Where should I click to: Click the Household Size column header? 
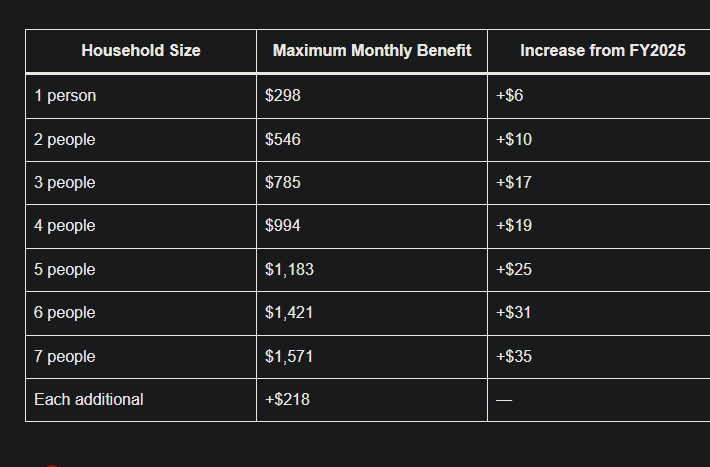pyautogui.click(x=141, y=50)
